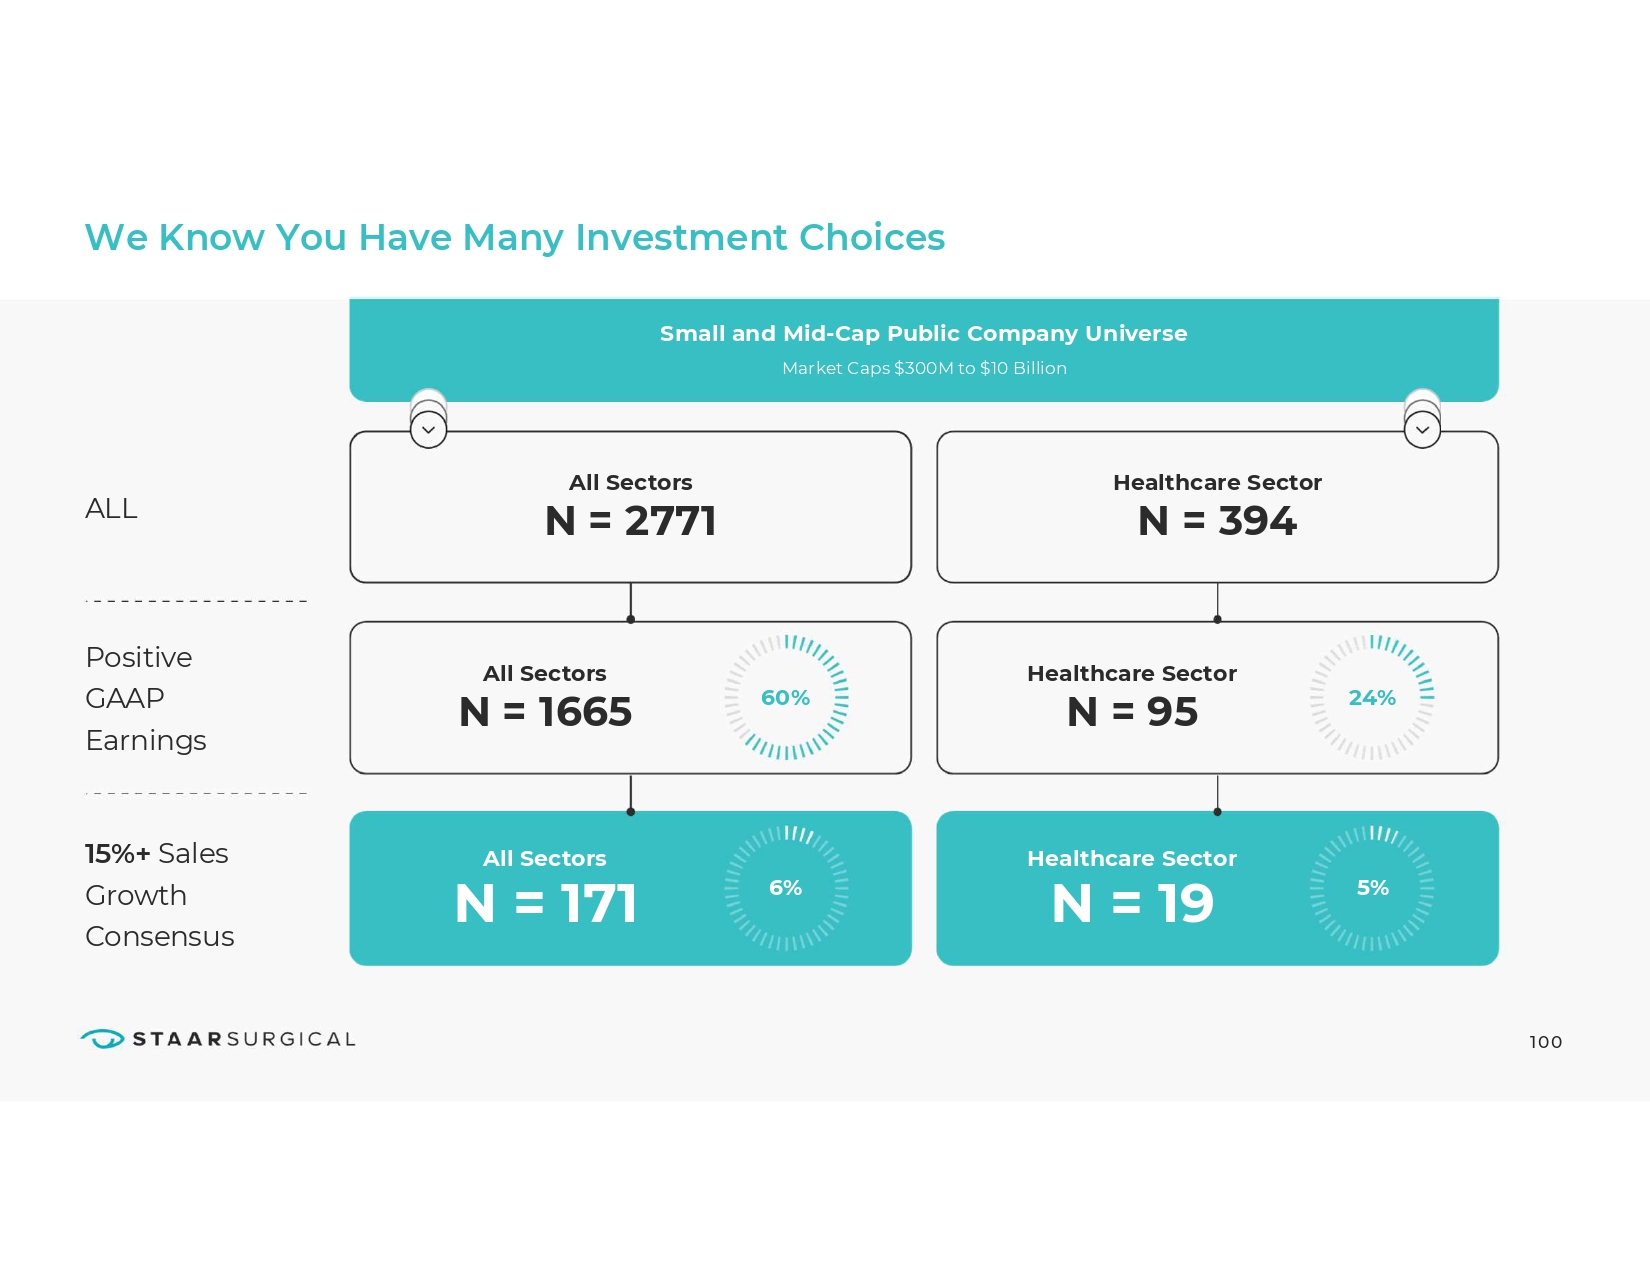Click the Positive GAAP Earnings row label
This screenshot has width=1650, height=1275.
(146, 698)
